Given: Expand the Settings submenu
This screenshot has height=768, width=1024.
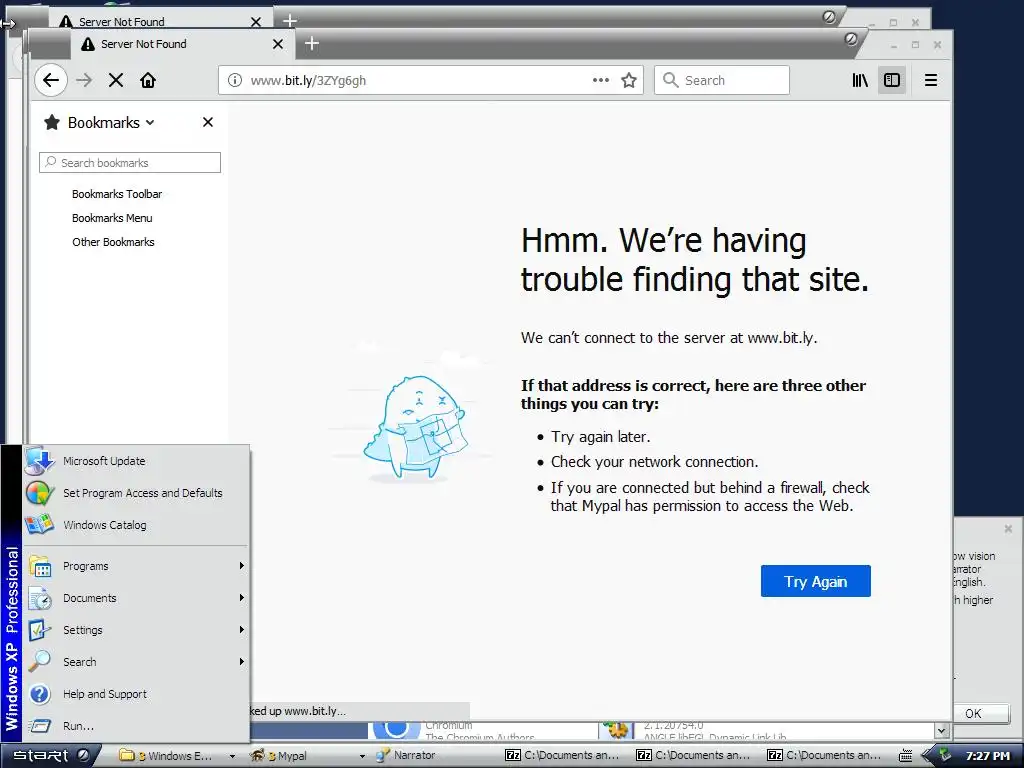Looking at the screenshot, I should click(x=136, y=630).
